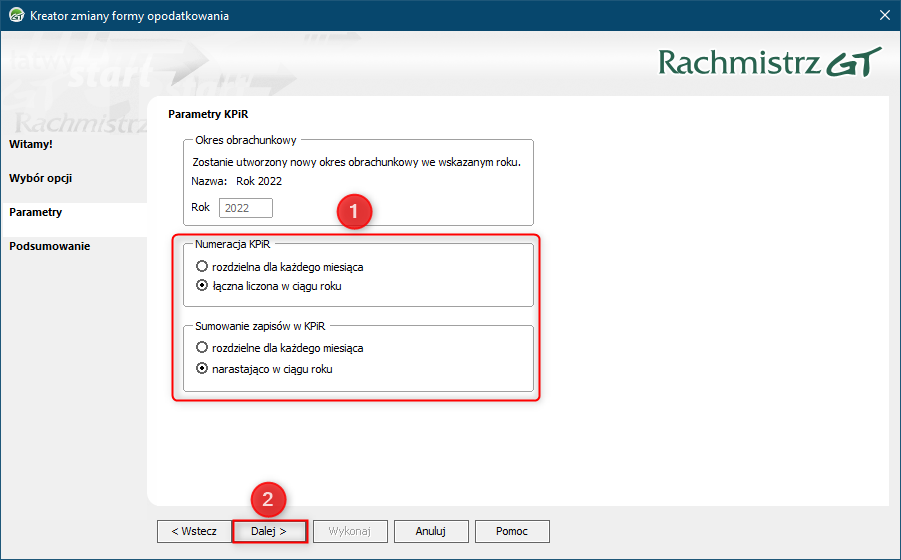
Task: Select separate KPiR numbering for each month
Action: [x=202, y=267]
